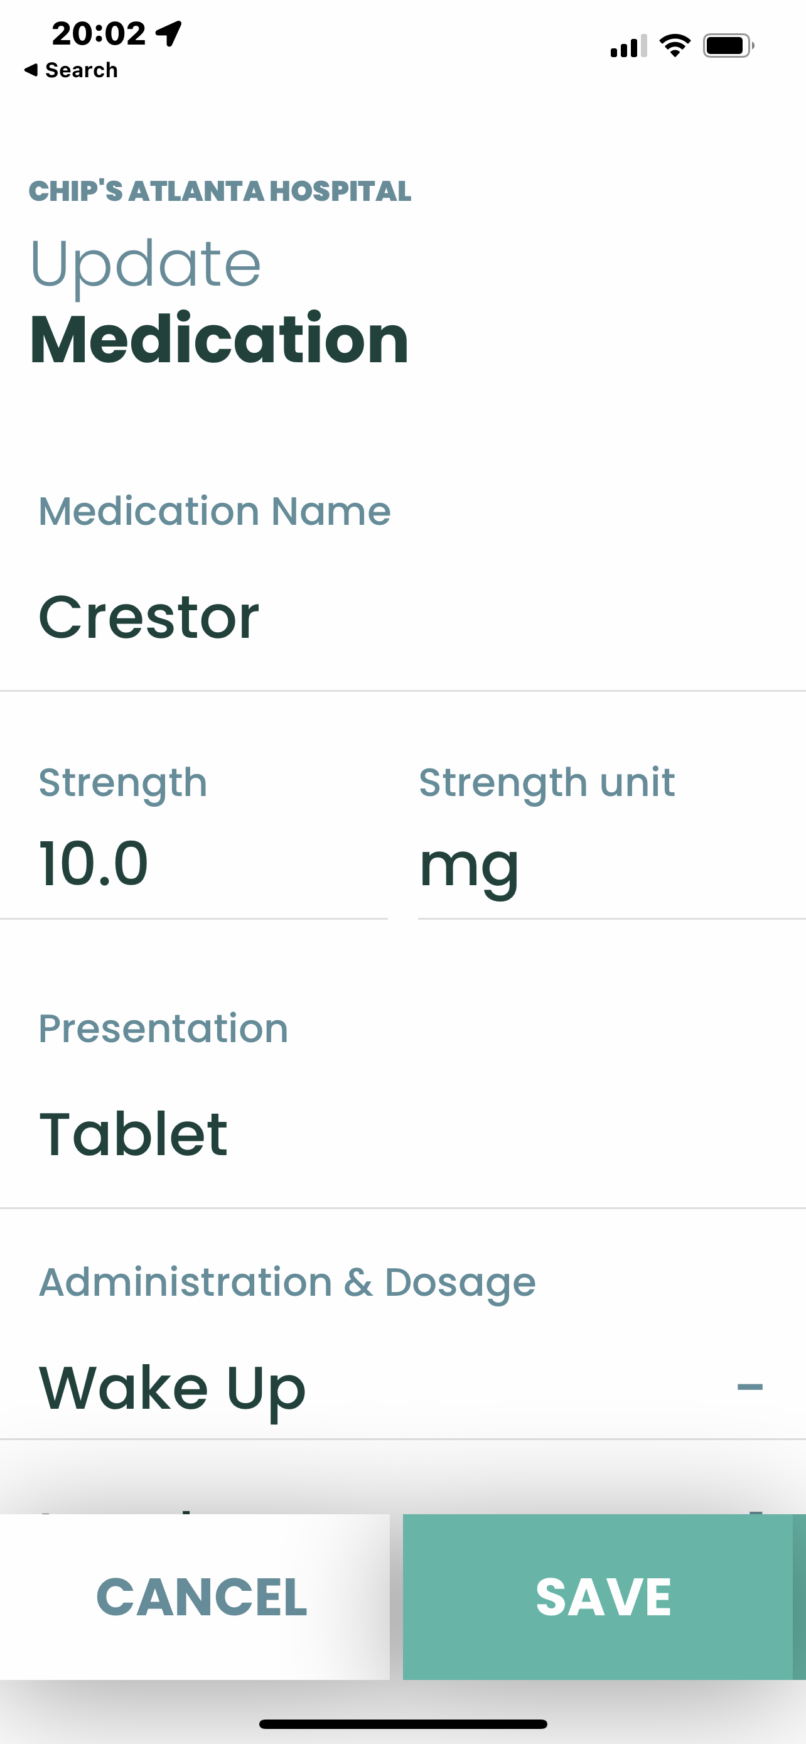Return to Search via back link
Screen dimensions: 806x1744
80,70
